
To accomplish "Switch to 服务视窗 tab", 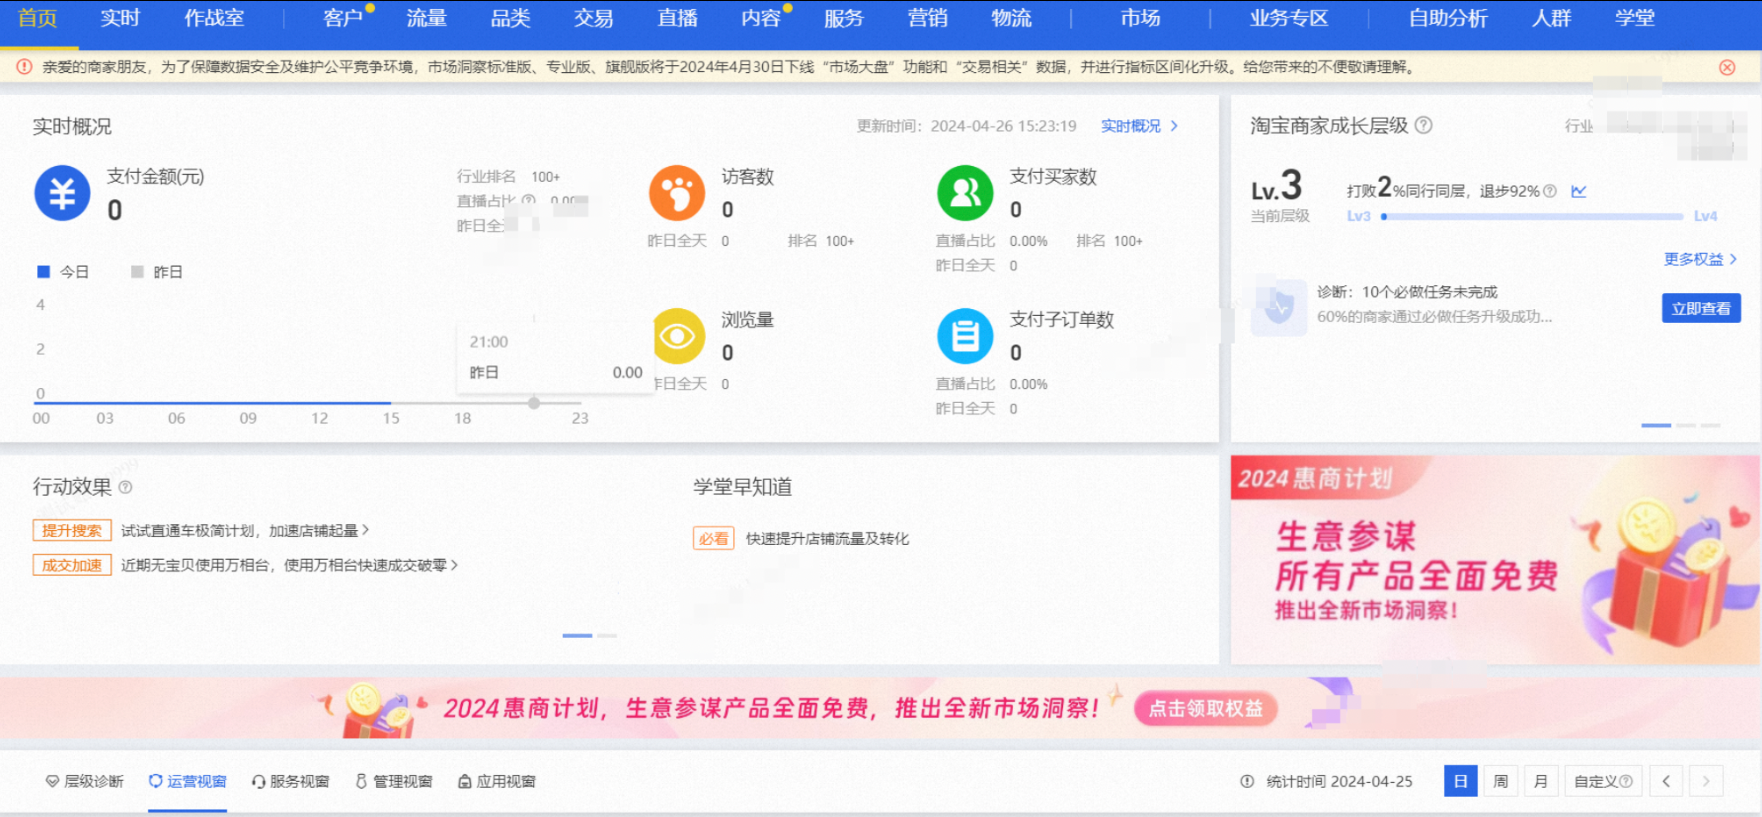I will point(290,782).
